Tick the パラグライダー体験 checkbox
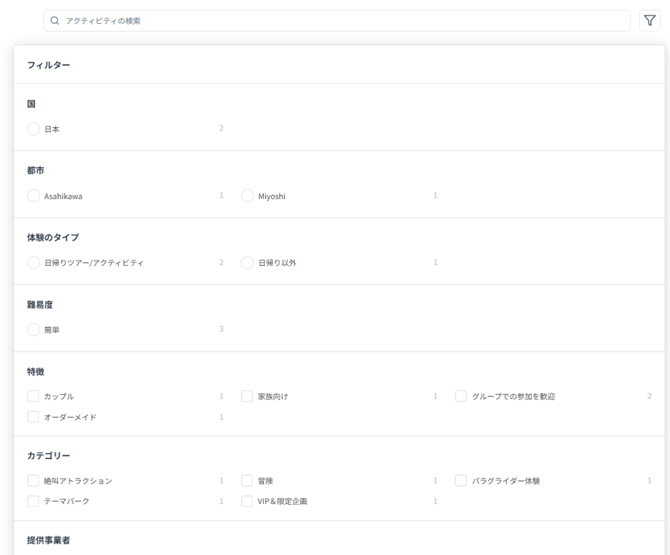670x555 pixels. pyautogui.click(x=461, y=481)
